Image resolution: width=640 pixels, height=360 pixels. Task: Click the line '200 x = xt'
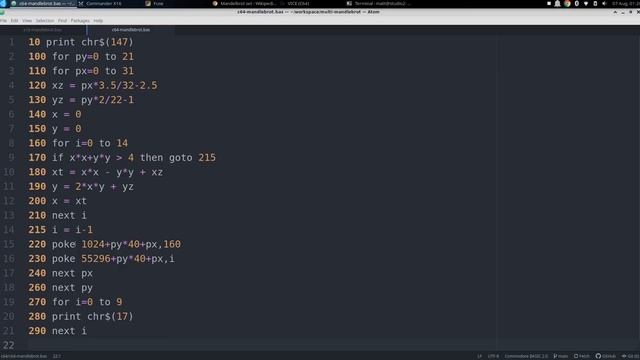pos(58,201)
